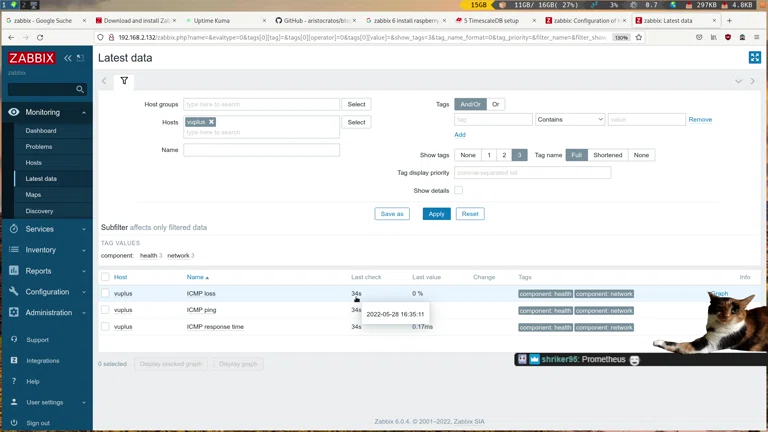Click the Name filter input field

[261, 150]
